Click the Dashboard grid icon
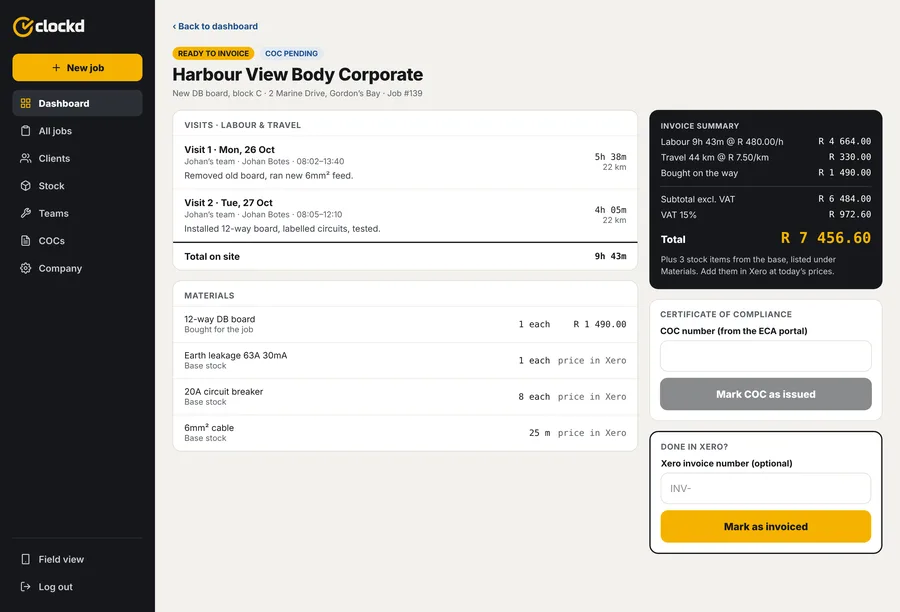Viewport: 900px width, 612px height. tap(25, 103)
